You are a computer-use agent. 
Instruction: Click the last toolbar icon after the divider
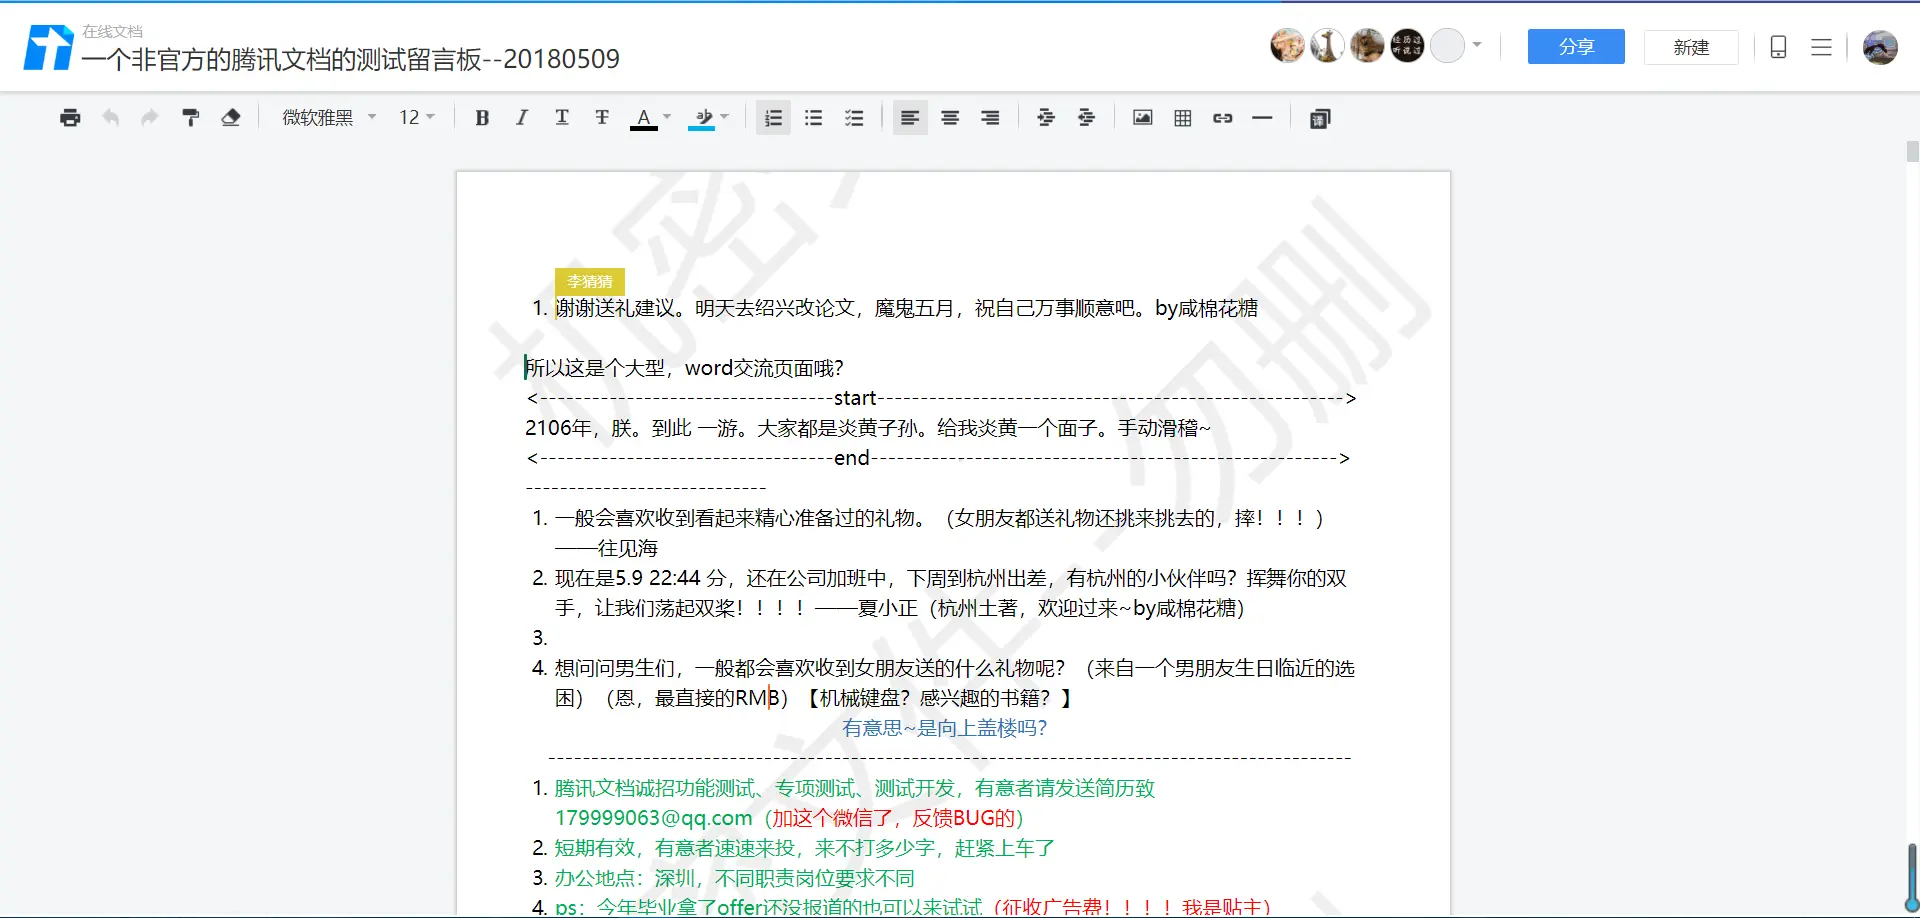click(1320, 118)
